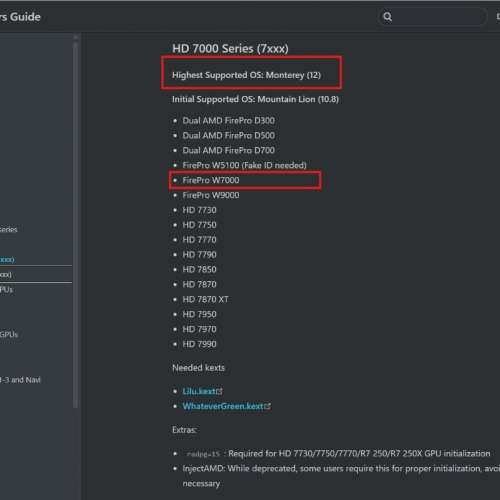
Task: Select highlighted (xxxx) sidebar entry
Action: click(7, 259)
